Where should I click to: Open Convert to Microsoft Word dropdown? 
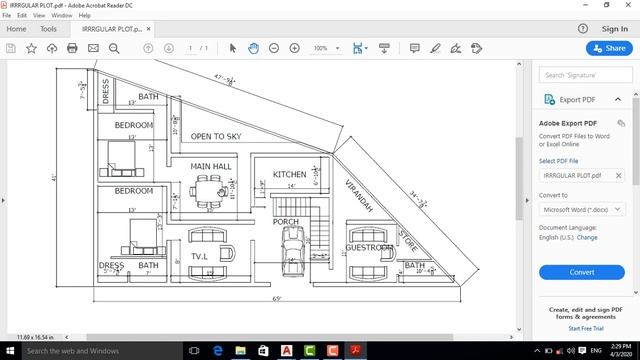click(582, 210)
